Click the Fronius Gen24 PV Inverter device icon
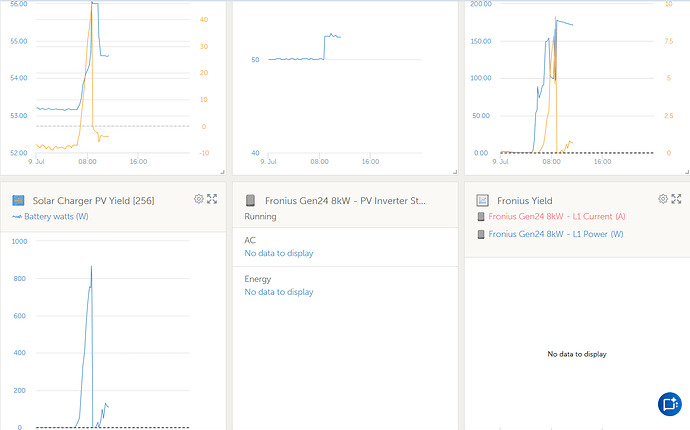 (x=250, y=200)
